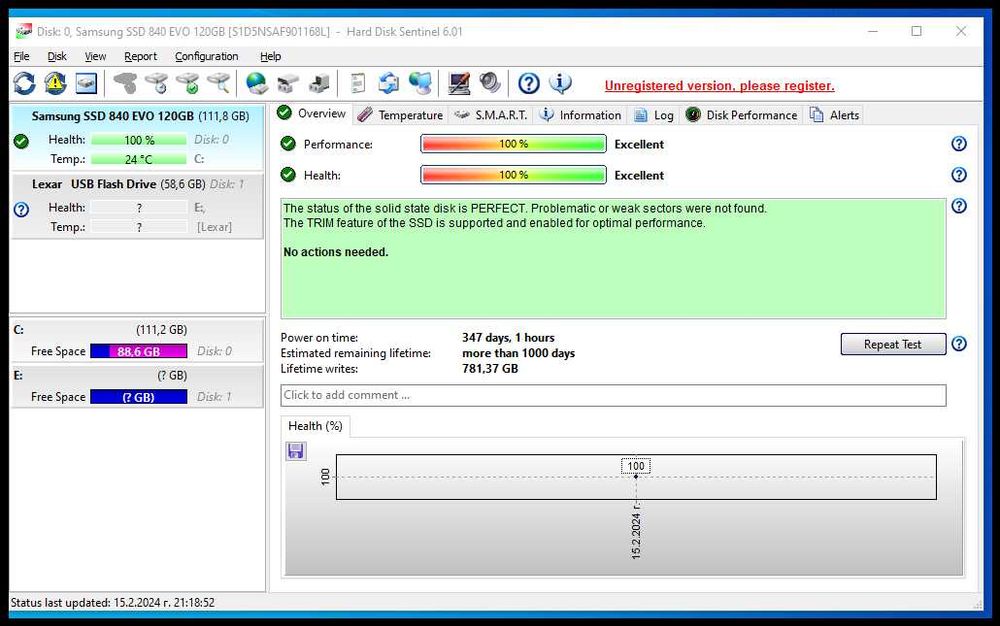Screen dimensions: 1000x626
Task: Click green check icon of Samsung SSD
Action: click(x=21, y=142)
